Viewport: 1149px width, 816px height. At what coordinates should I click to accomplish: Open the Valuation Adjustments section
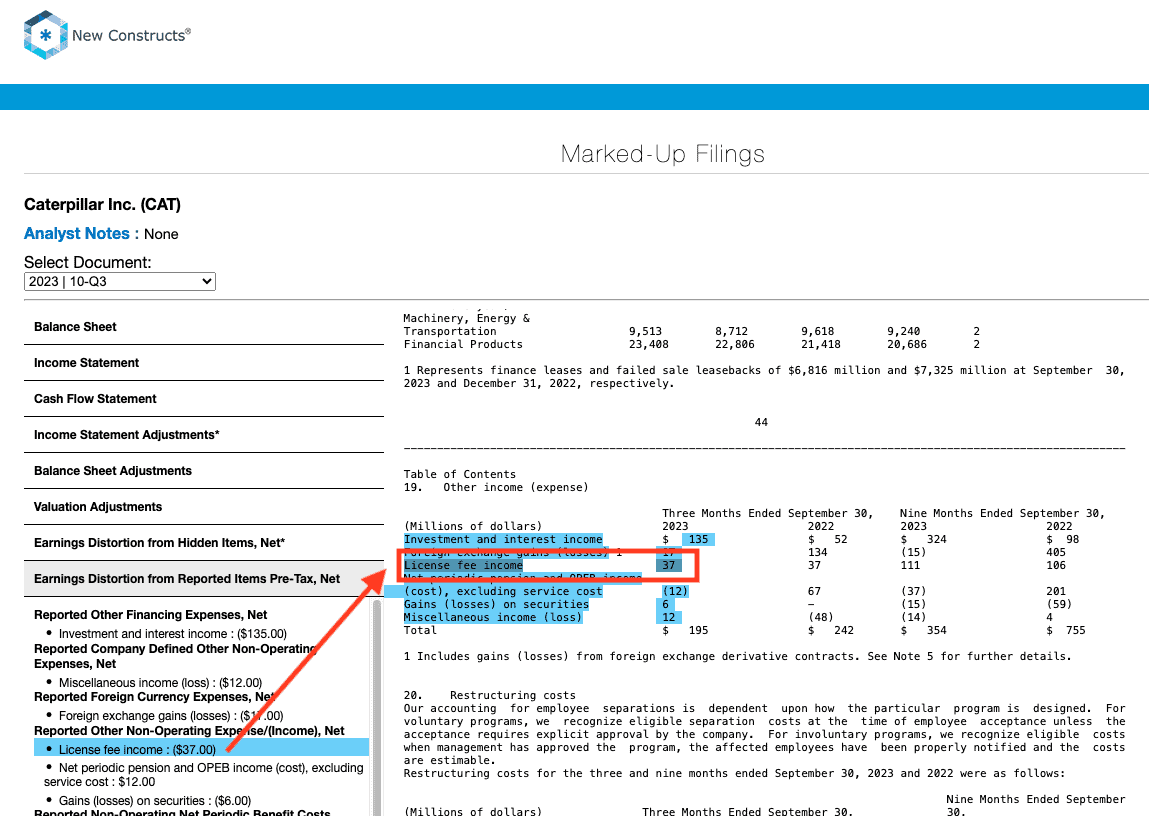[204, 506]
